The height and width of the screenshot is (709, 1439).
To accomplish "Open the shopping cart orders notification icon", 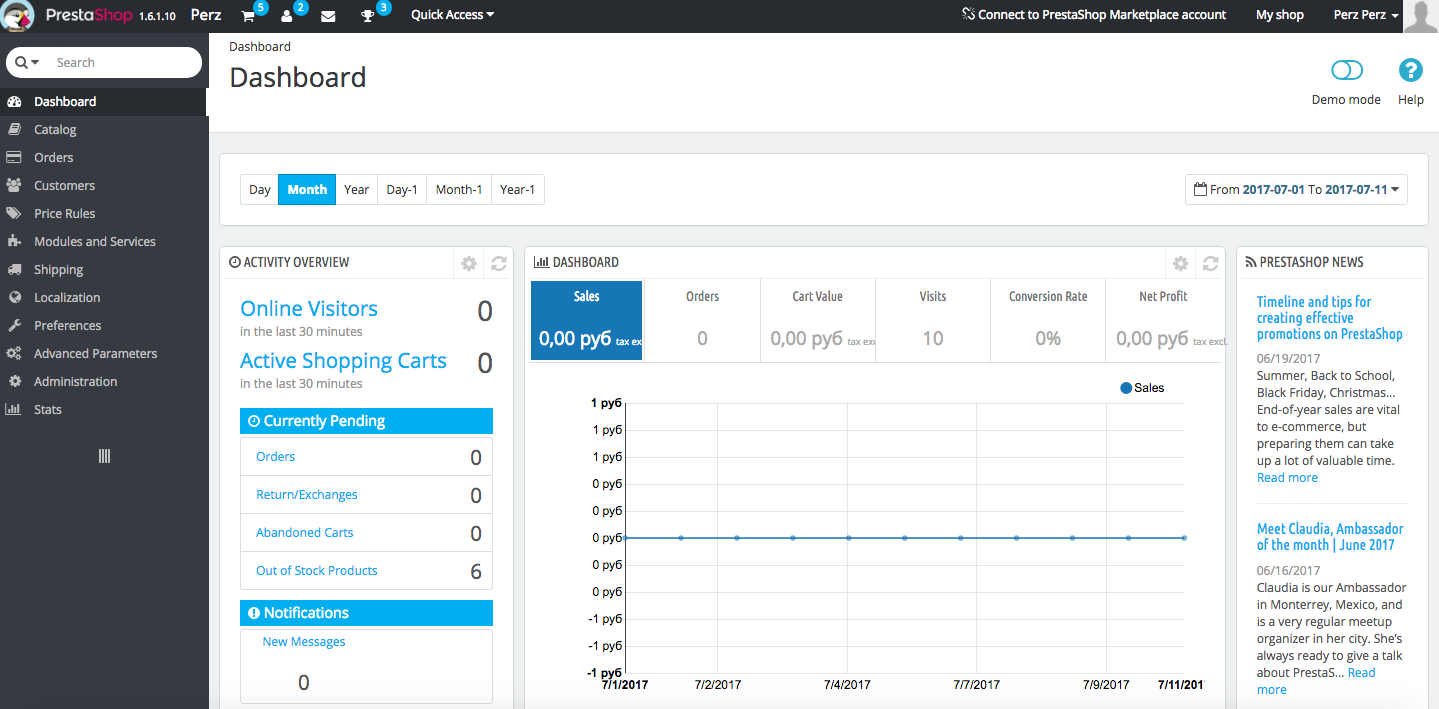I will pos(249,15).
